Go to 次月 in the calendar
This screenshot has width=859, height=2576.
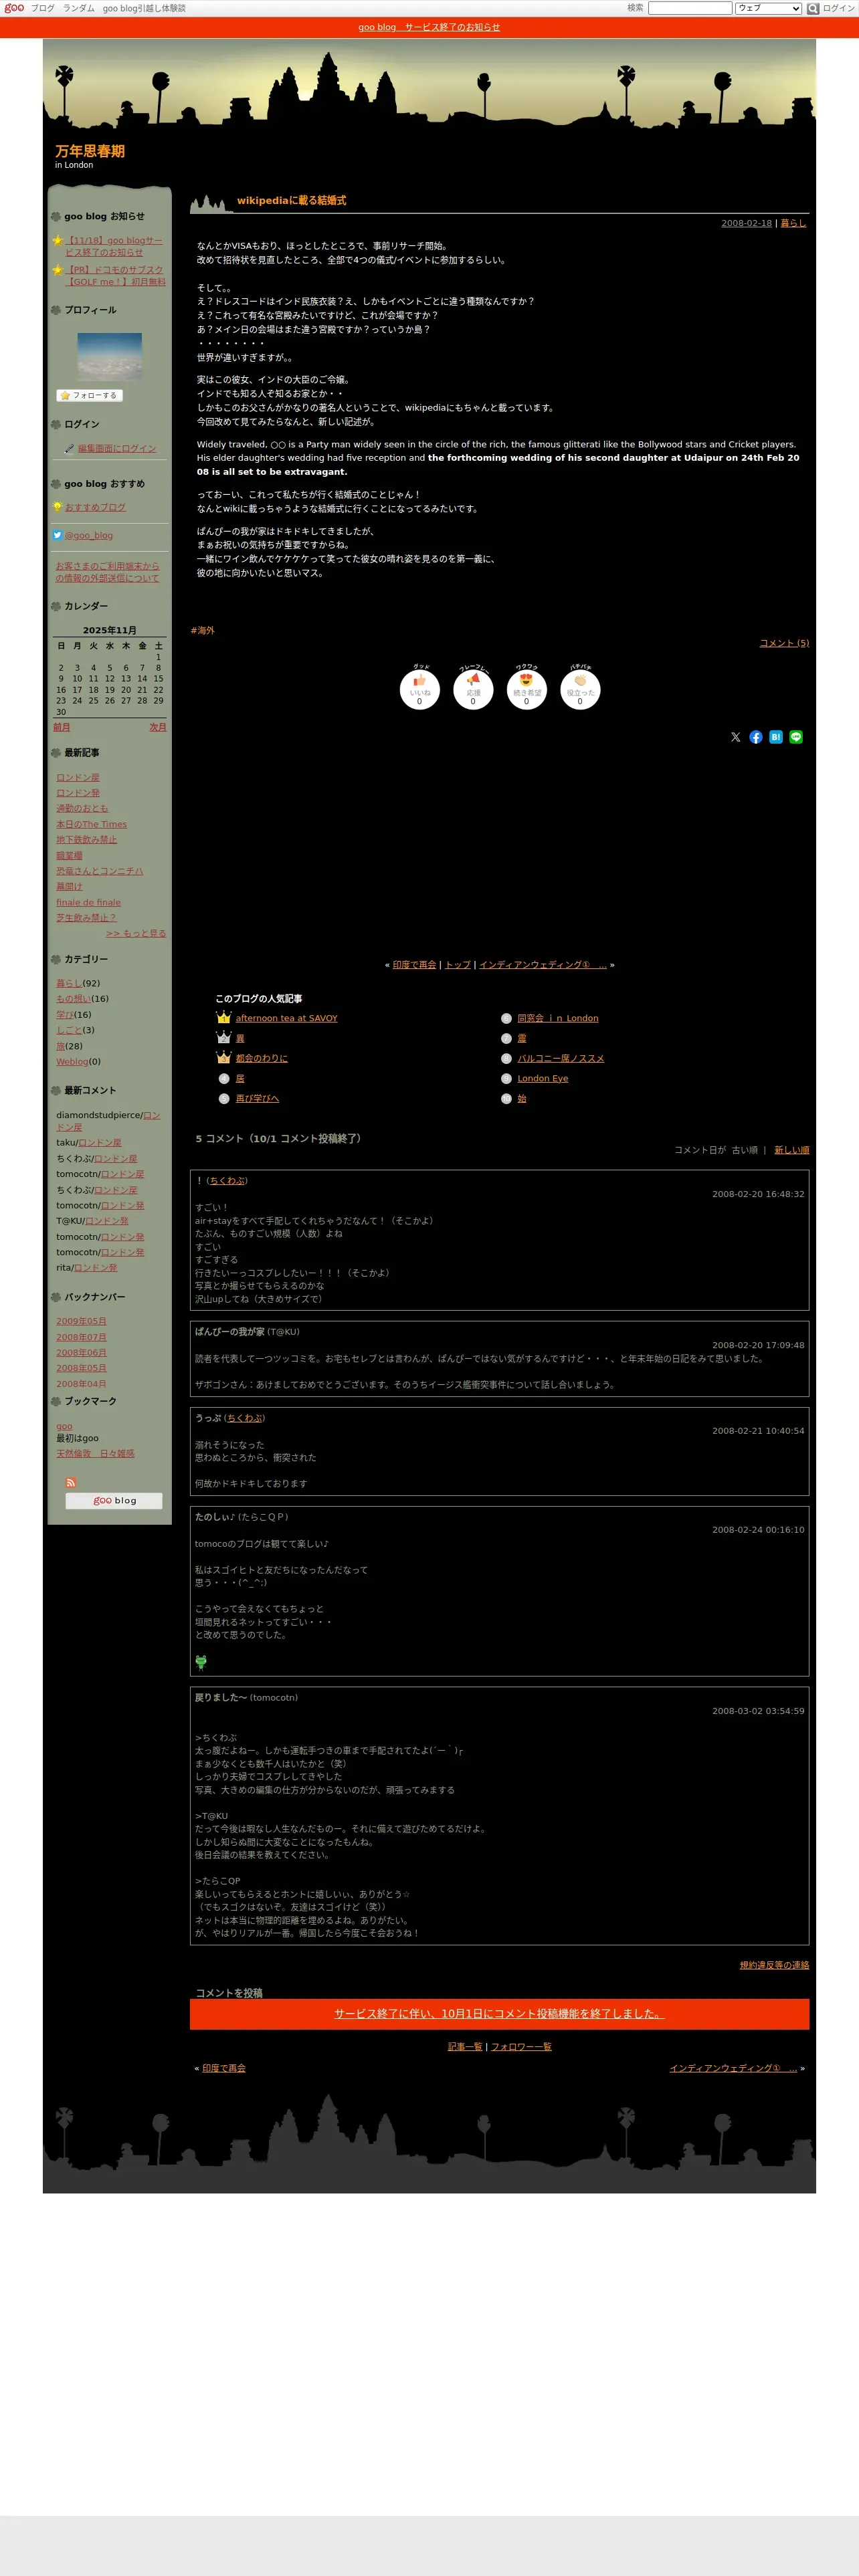click(x=158, y=727)
